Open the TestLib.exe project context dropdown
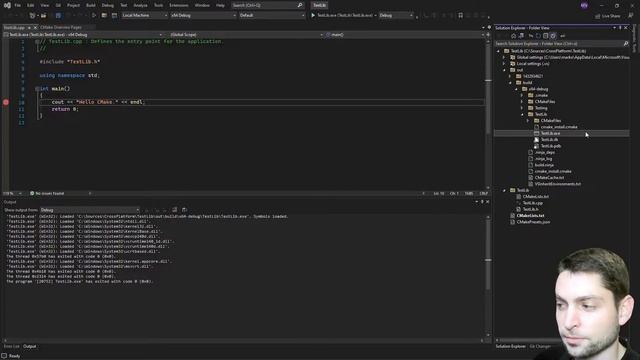640x360 pixels. click(83, 35)
